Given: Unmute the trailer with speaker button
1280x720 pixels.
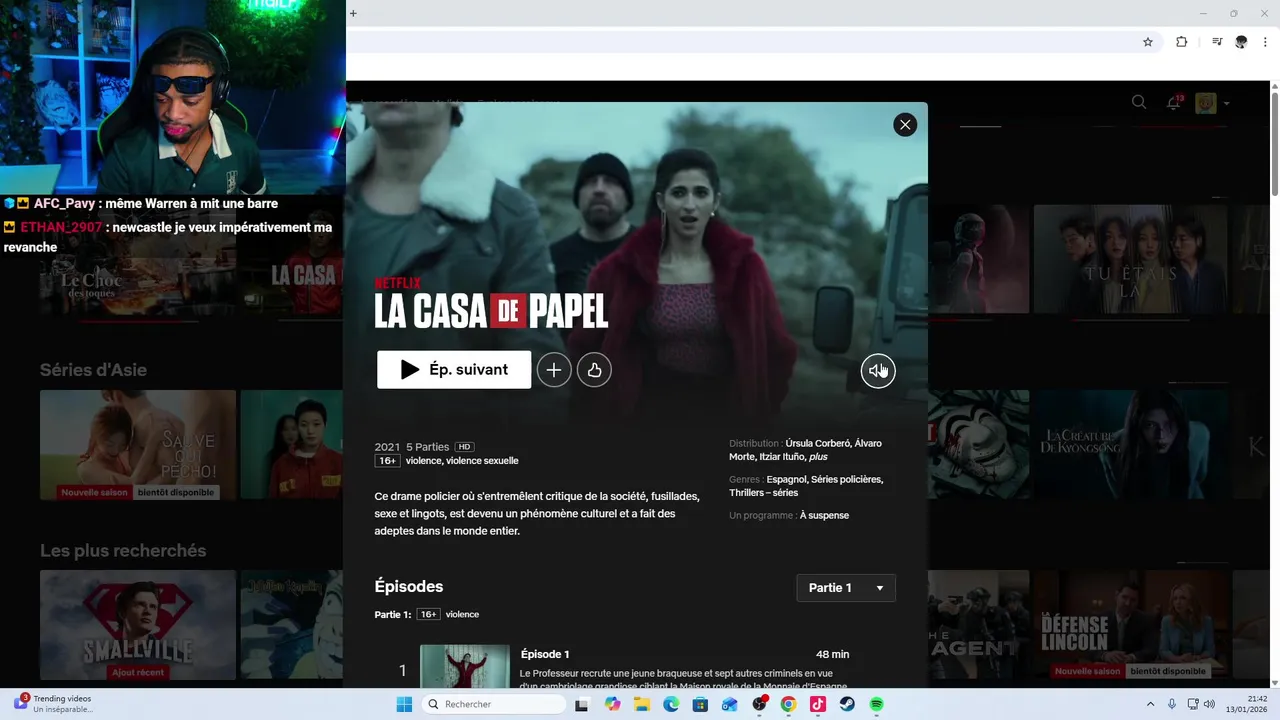Looking at the screenshot, I should pos(878,371).
